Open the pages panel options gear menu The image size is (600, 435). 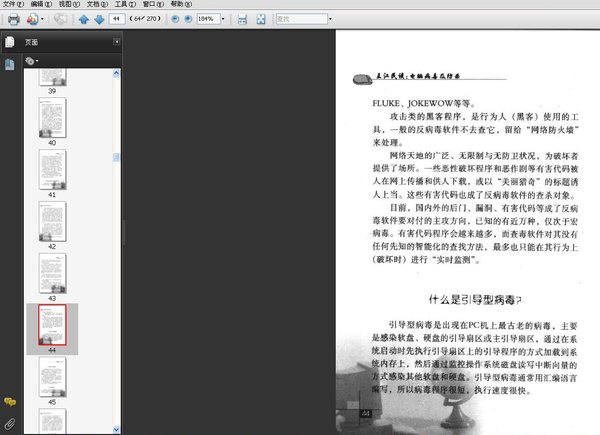coord(31,61)
